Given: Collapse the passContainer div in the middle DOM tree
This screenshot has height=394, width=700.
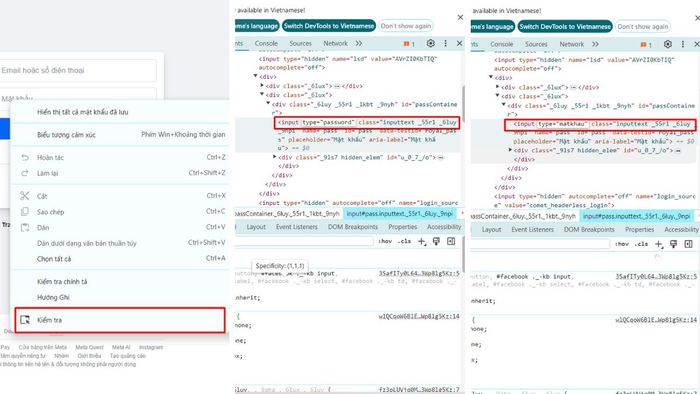Looking at the screenshot, I should tap(268, 104).
